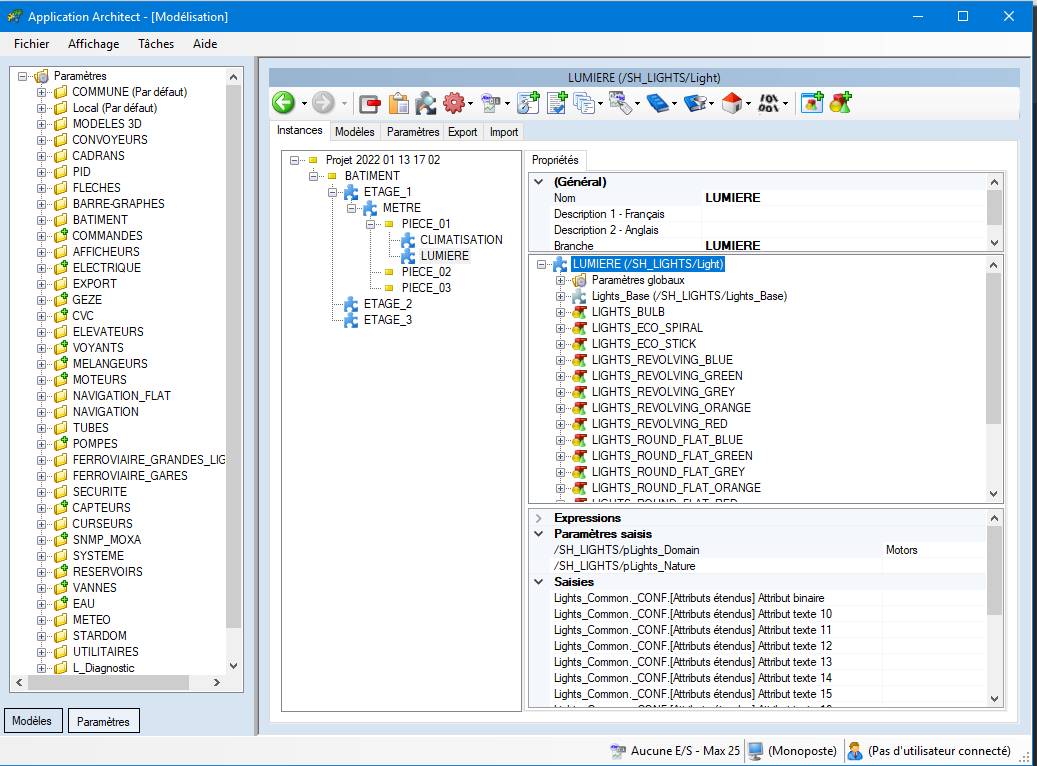This screenshot has width=1037, height=766.
Task: Expand the Lights_Base node
Action: [x=560, y=296]
